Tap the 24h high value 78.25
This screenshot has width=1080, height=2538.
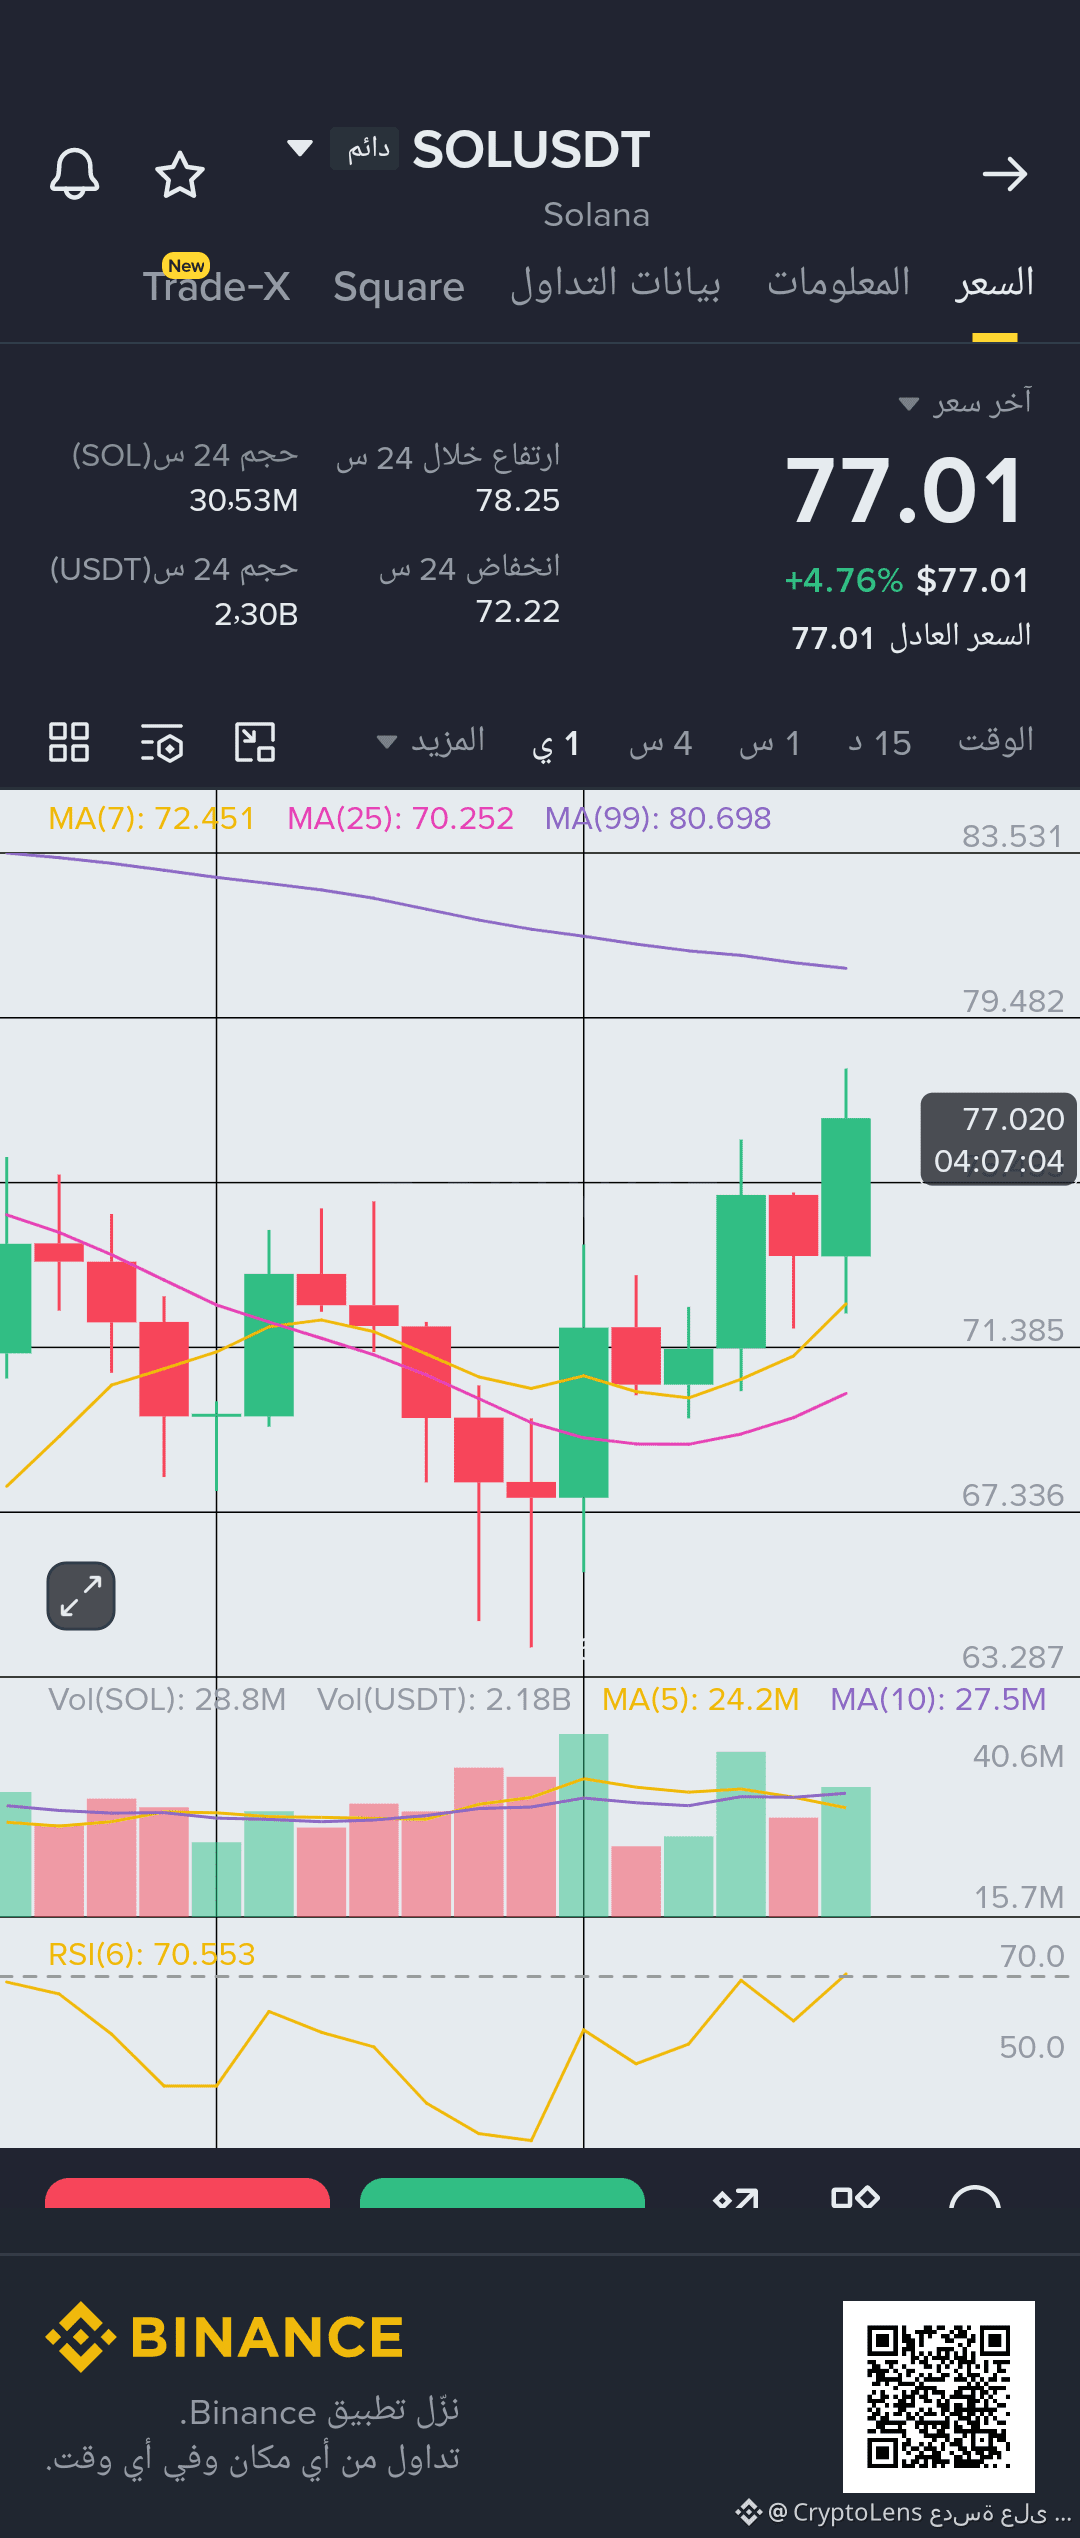click(x=517, y=500)
